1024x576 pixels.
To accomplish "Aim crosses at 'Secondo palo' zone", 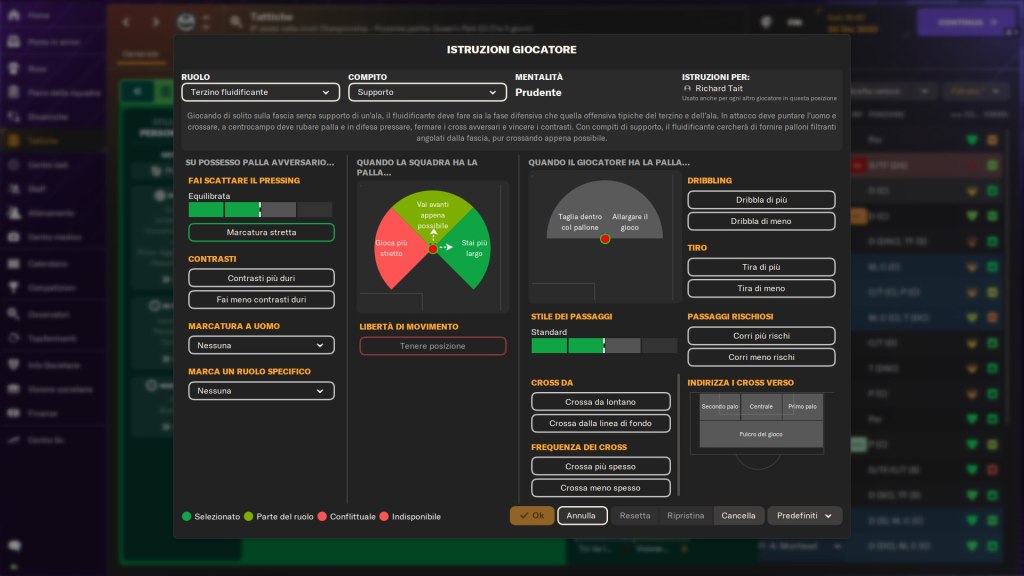I will coord(720,407).
